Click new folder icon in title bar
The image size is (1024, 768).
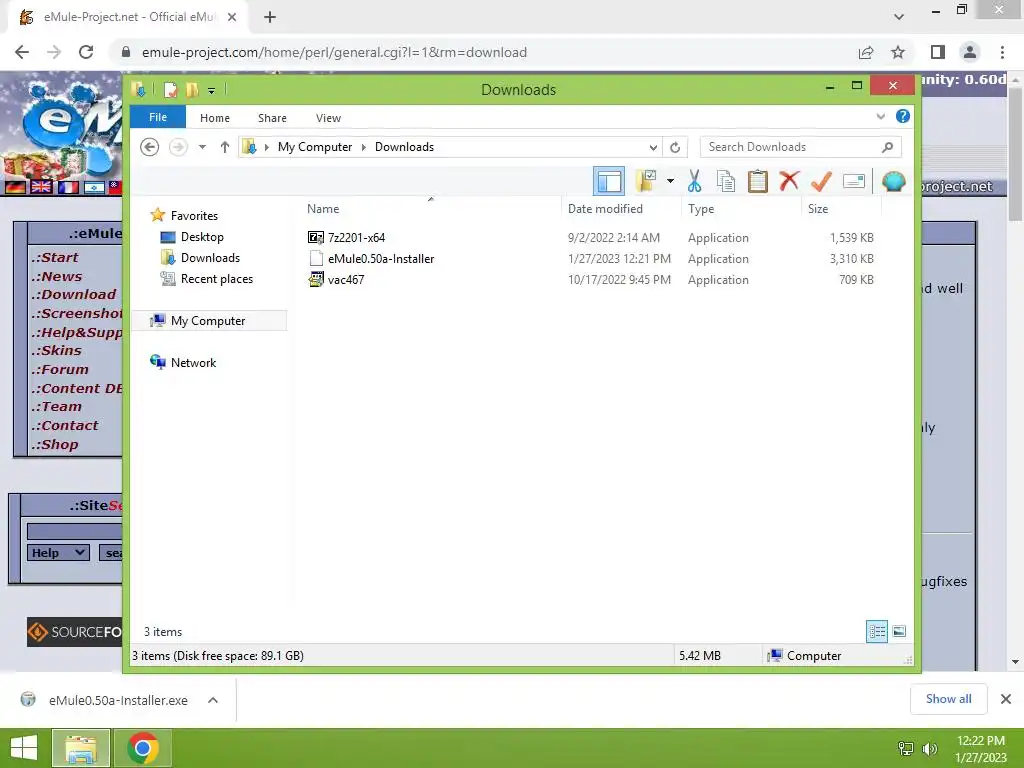pos(192,89)
